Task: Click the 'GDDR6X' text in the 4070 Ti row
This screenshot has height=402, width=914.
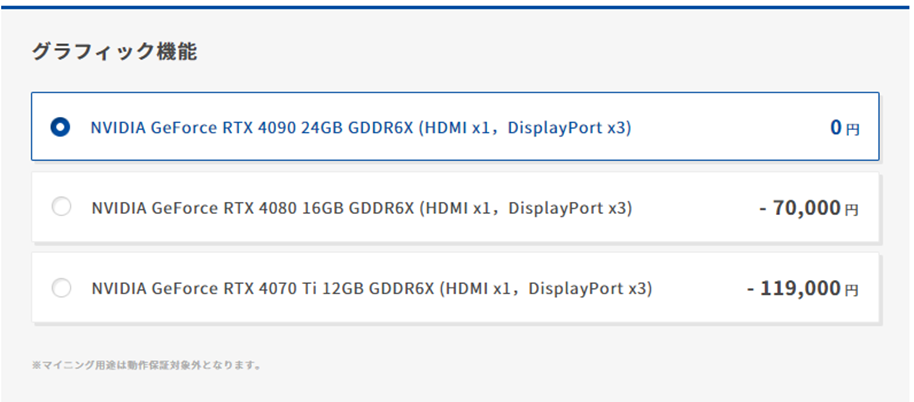Action: (x=402, y=289)
